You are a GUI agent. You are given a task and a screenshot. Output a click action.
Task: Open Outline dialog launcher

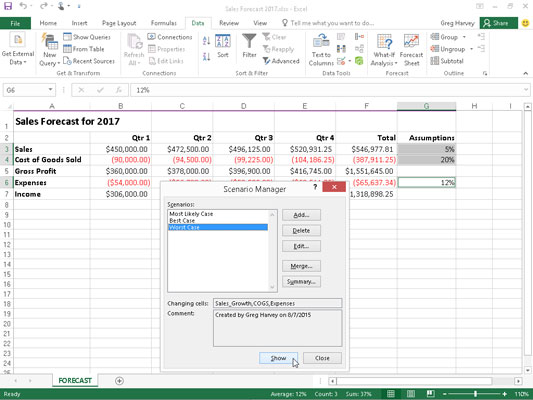(x=485, y=73)
